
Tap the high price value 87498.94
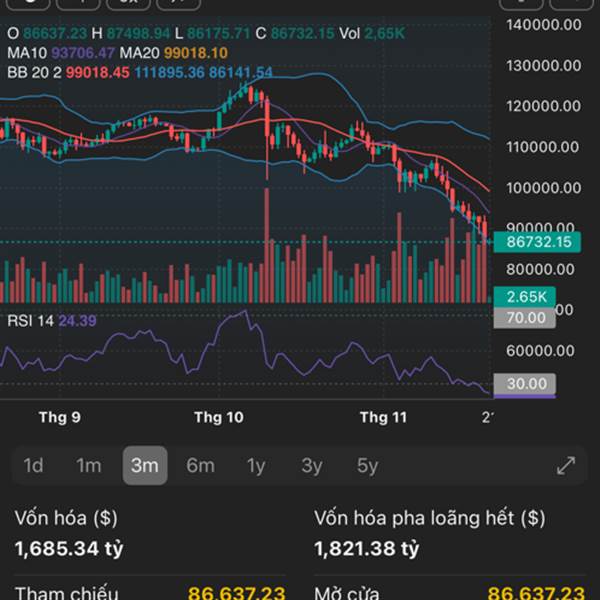coord(138,33)
